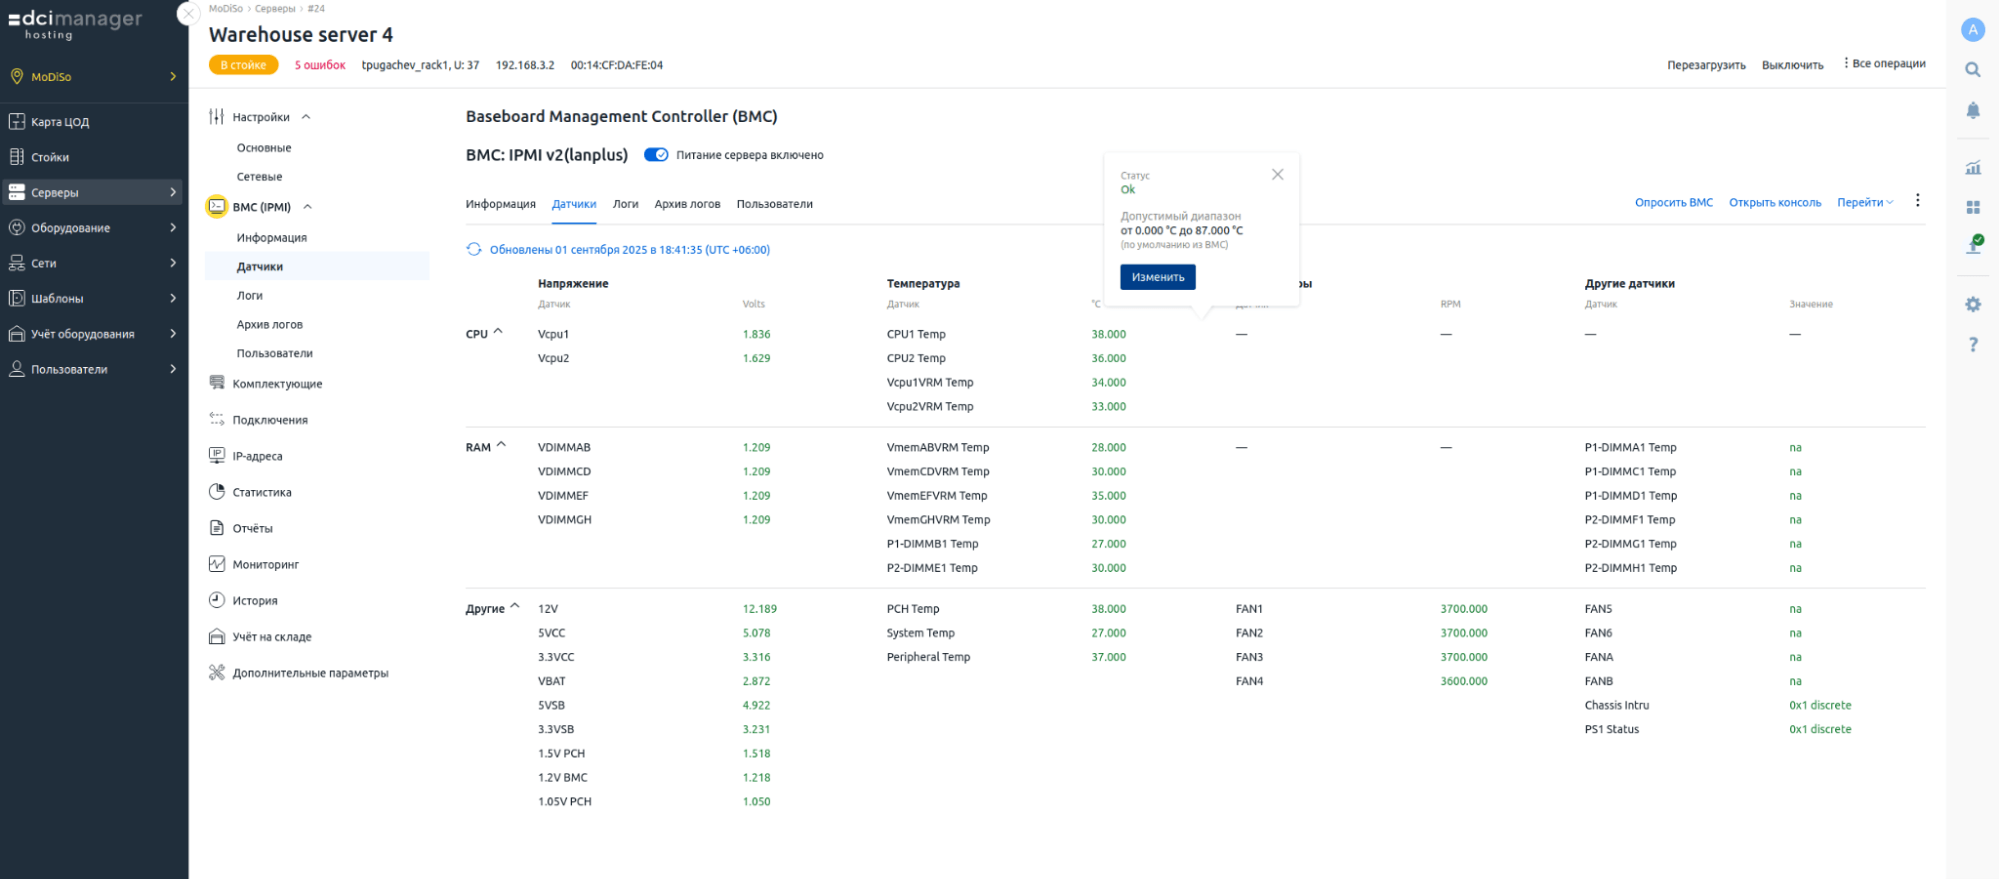The width and height of the screenshot is (1999, 880).
Task: Open the three-dot BMC options menu
Action: coord(1917,201)
